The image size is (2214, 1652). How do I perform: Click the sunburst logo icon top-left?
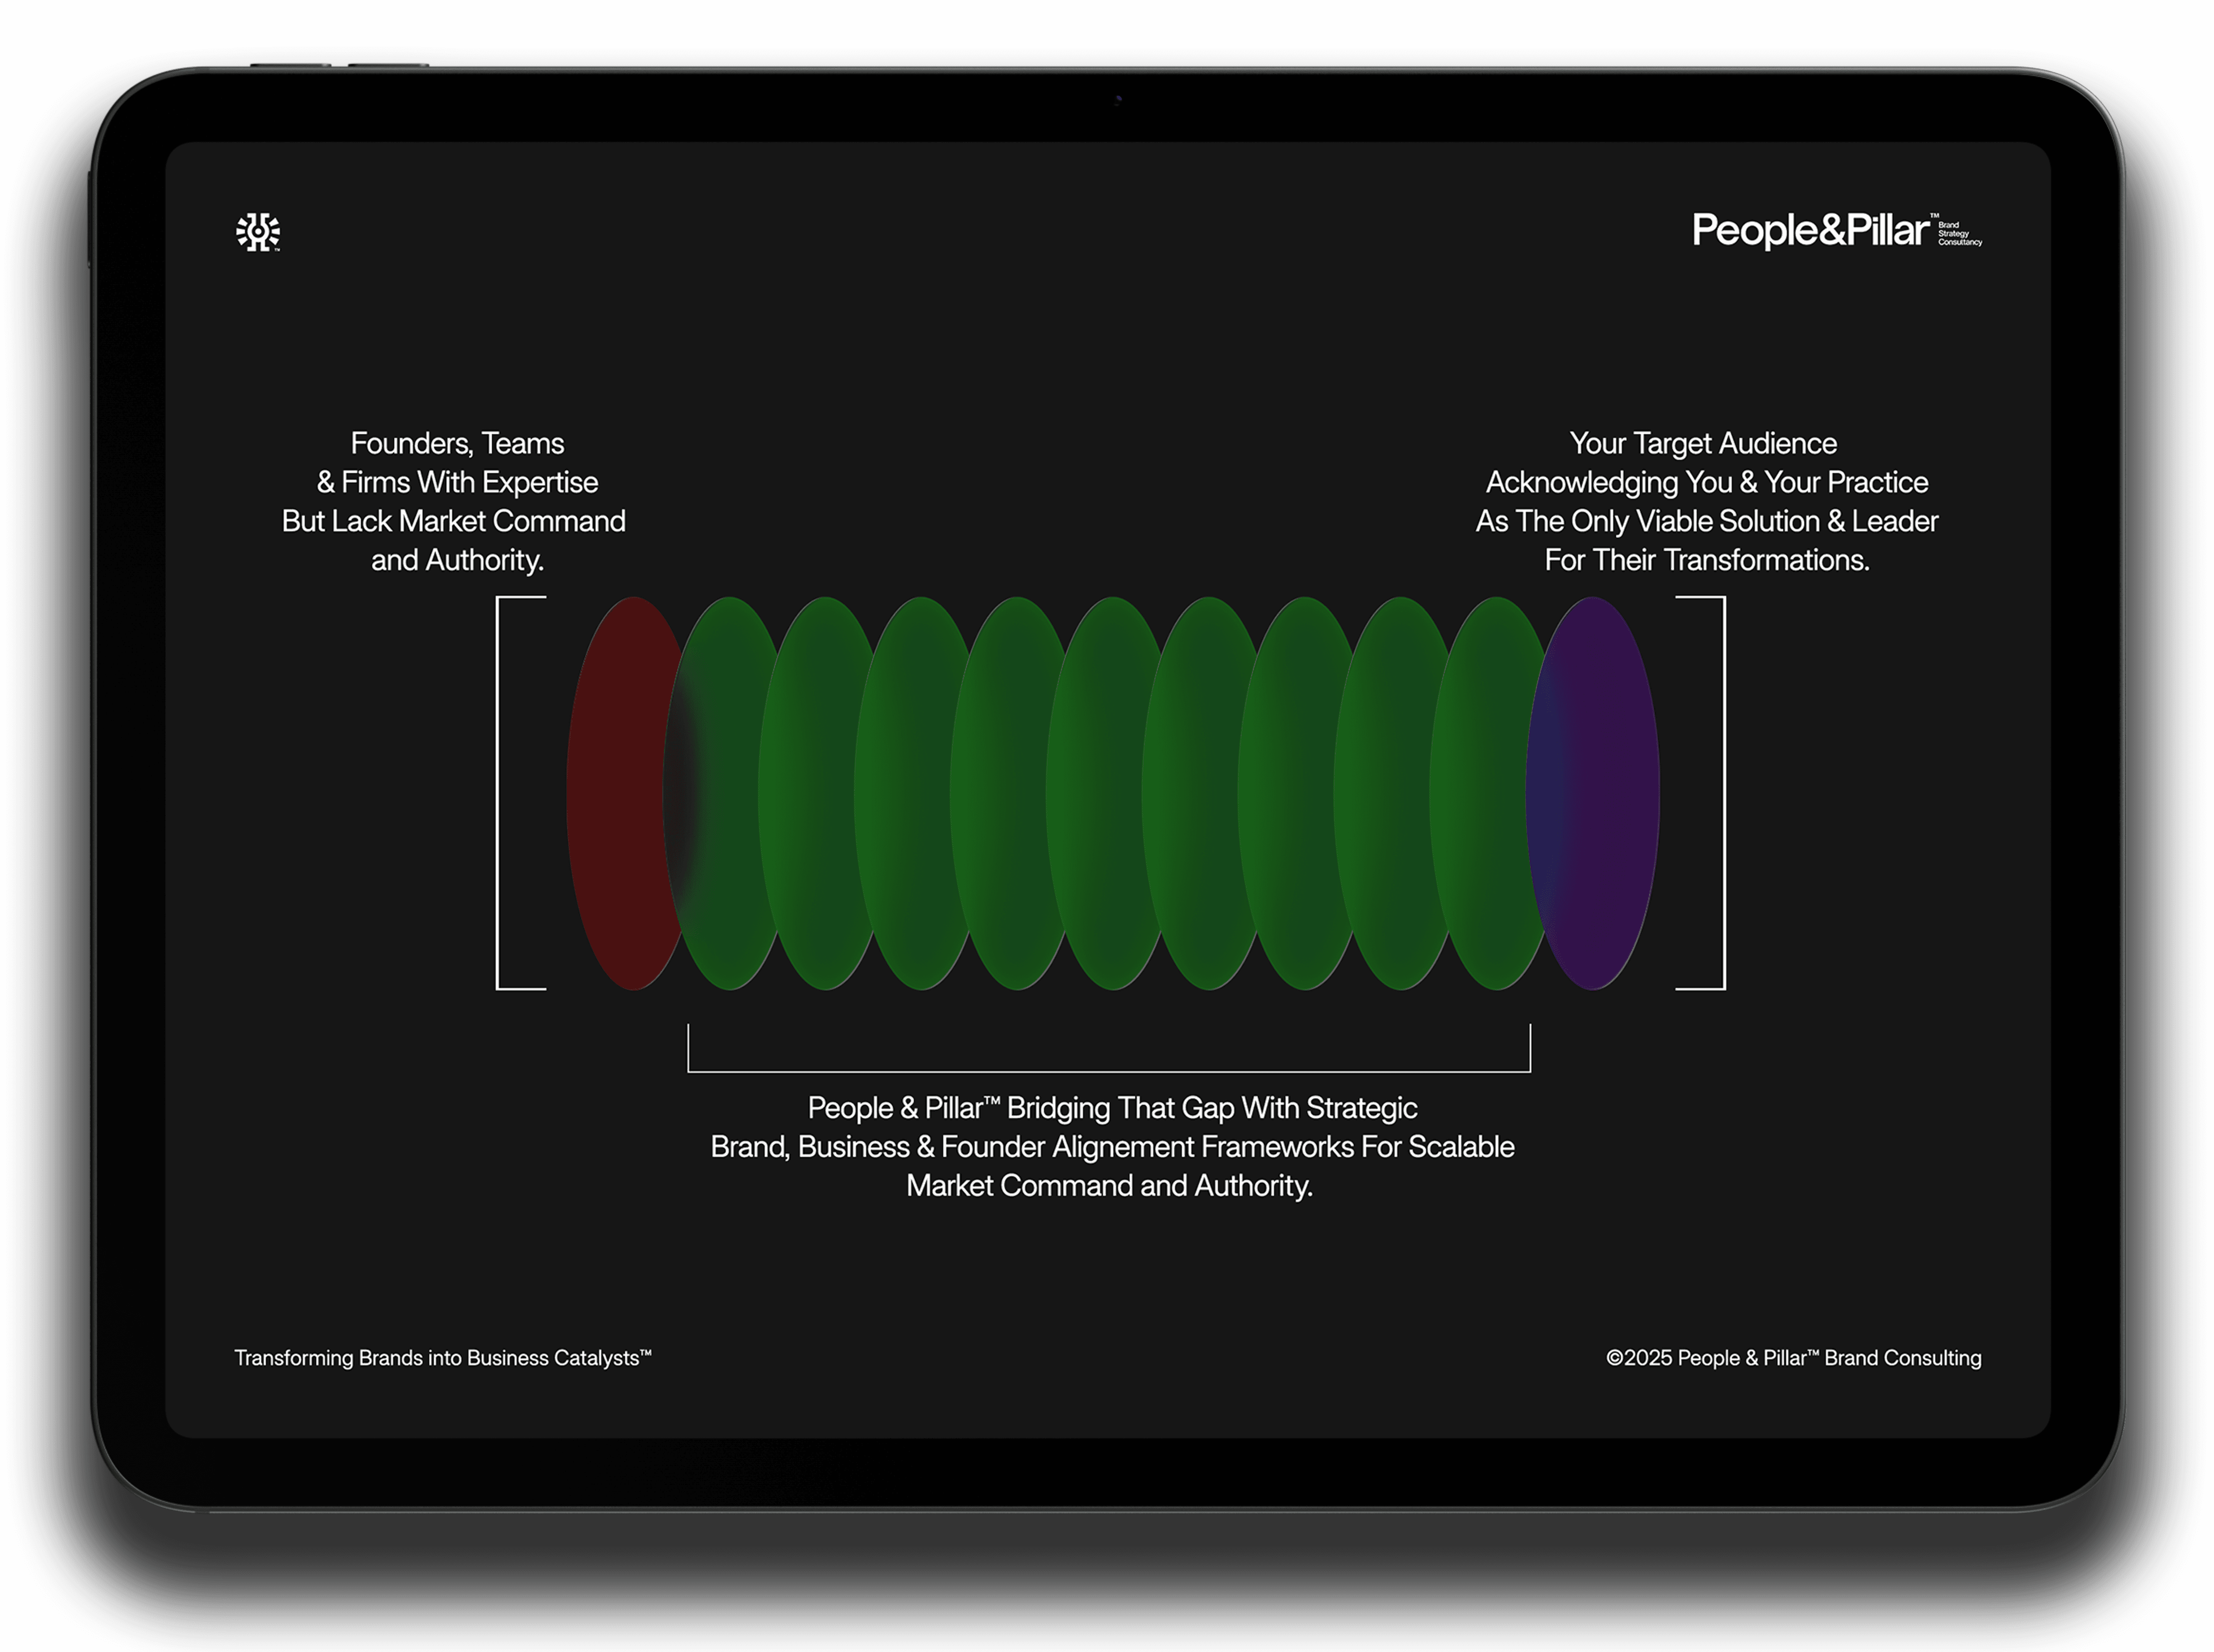click(x=258, y=232)
